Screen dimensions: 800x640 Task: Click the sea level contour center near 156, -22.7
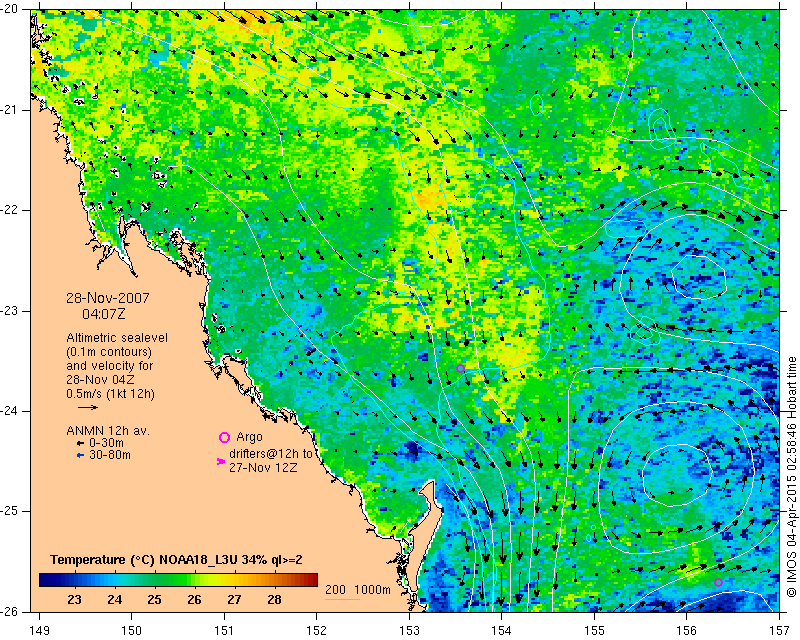click(698, 277)
